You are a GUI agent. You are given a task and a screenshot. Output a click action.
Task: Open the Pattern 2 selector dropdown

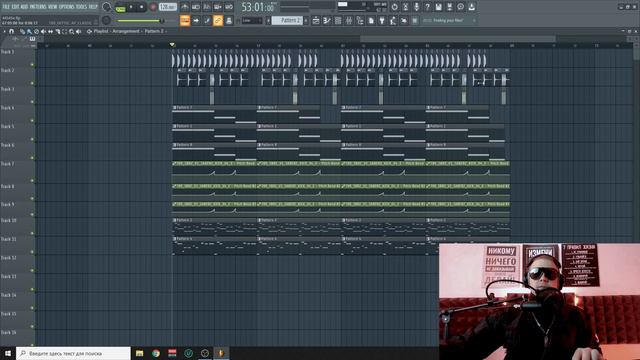287,20
